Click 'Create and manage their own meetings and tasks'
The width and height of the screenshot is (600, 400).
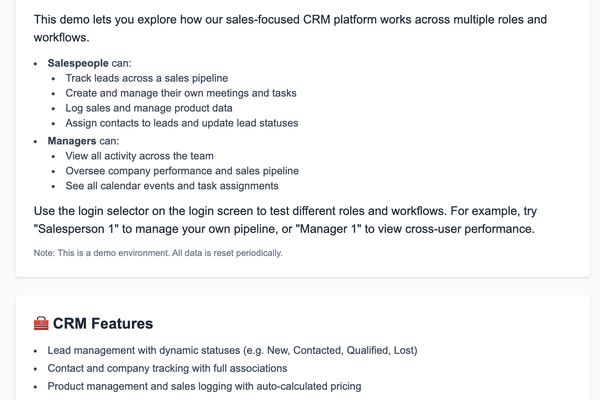(x=181, y=93)
